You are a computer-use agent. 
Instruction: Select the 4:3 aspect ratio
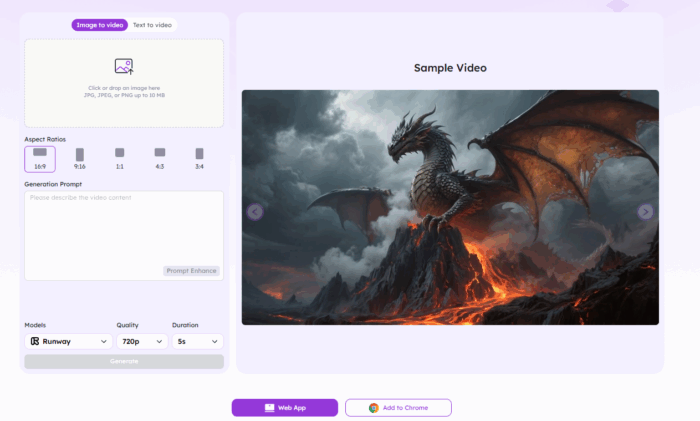point(160,159)
